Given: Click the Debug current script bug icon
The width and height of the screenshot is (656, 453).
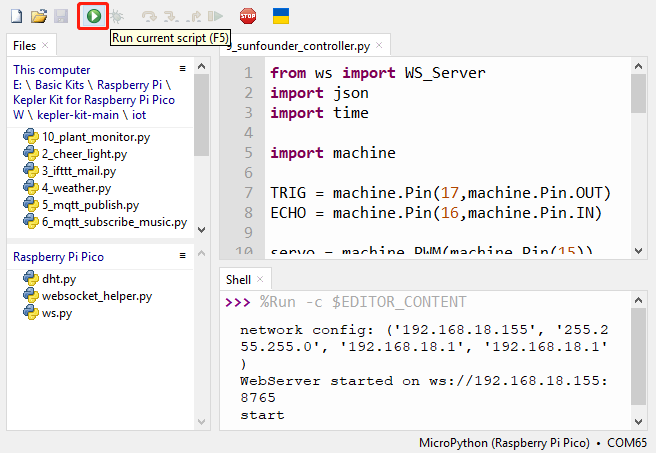Looking at the screenshot, I should point(116,16).
